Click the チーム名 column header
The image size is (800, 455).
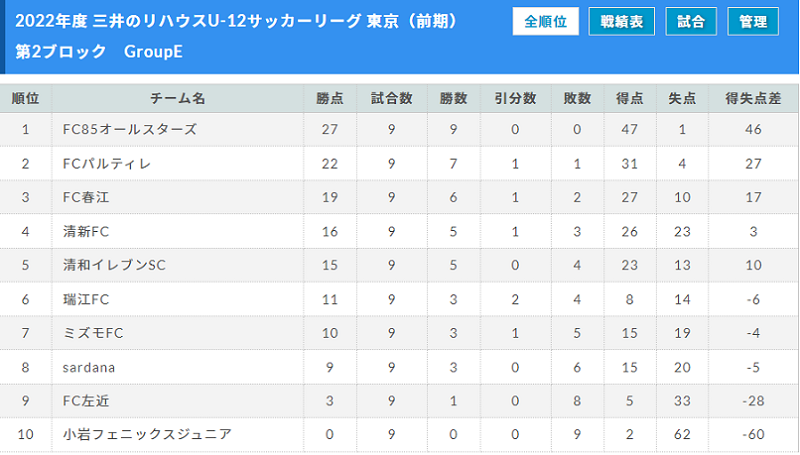pyautogui.click(x=178, y=98)
